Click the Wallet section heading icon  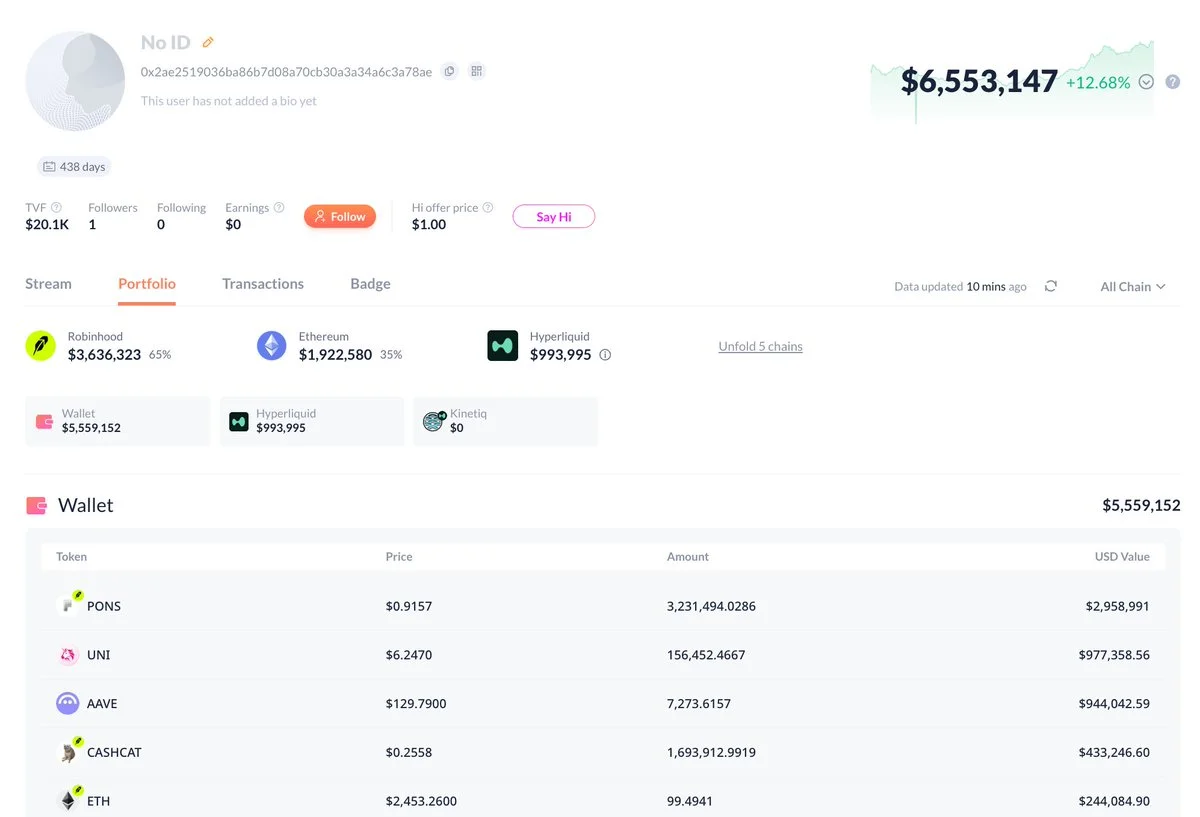[x=37, y=506]
